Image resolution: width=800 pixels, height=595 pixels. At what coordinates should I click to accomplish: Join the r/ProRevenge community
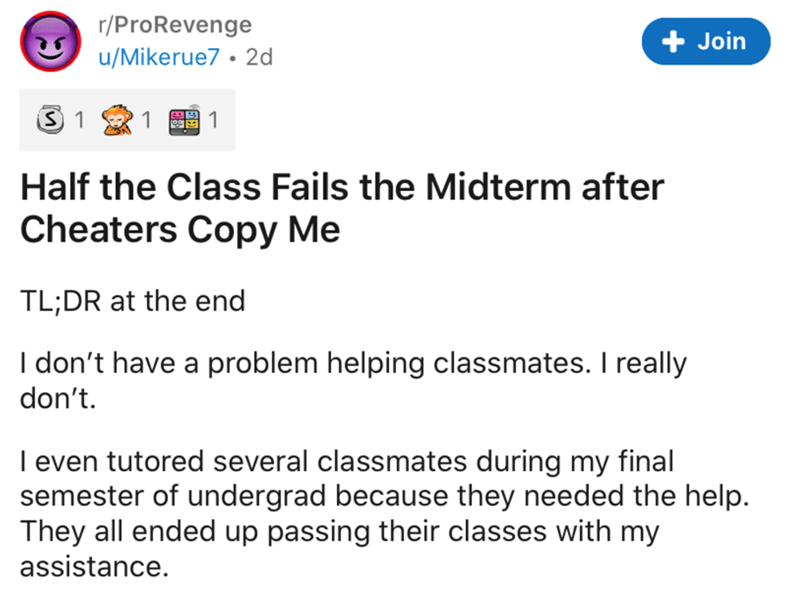click(706, 41)
